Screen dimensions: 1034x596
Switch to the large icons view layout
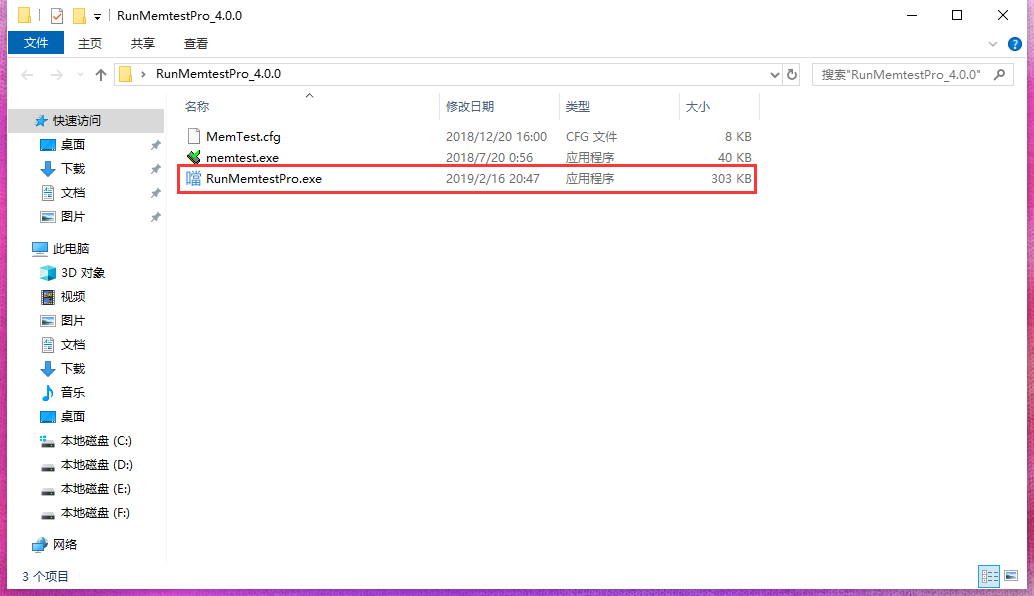(x=1011, y=576)
